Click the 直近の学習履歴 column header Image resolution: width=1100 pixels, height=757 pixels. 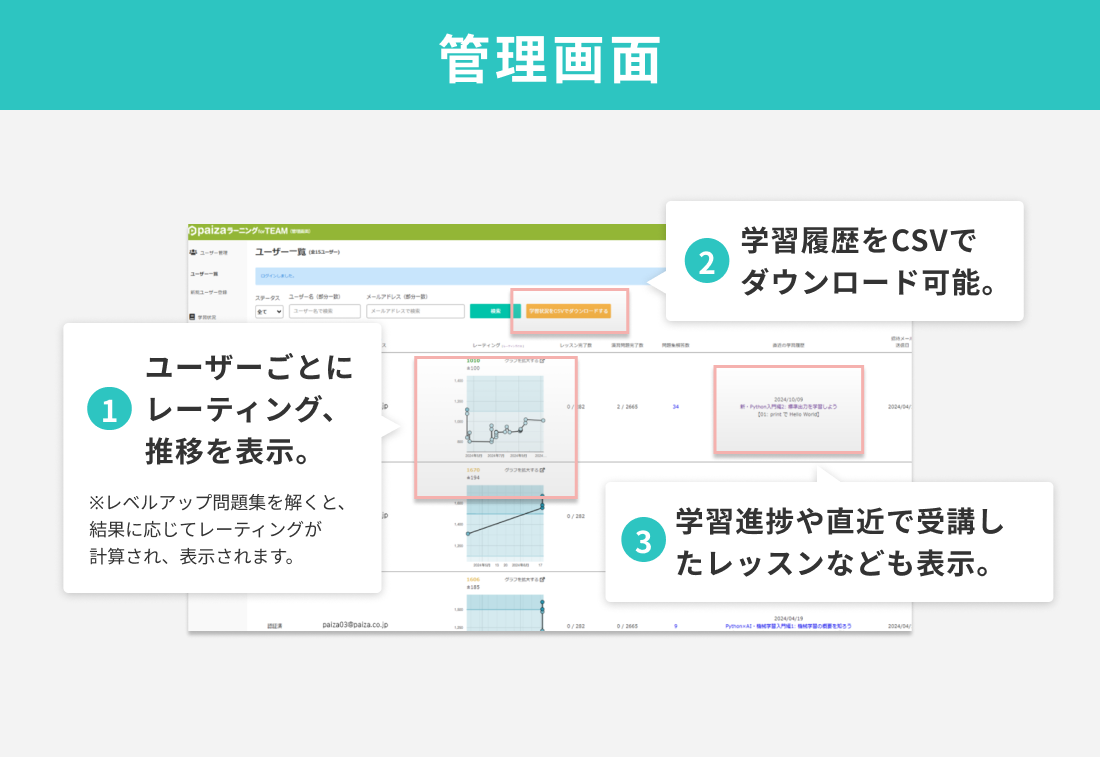(x=788, y=345)
